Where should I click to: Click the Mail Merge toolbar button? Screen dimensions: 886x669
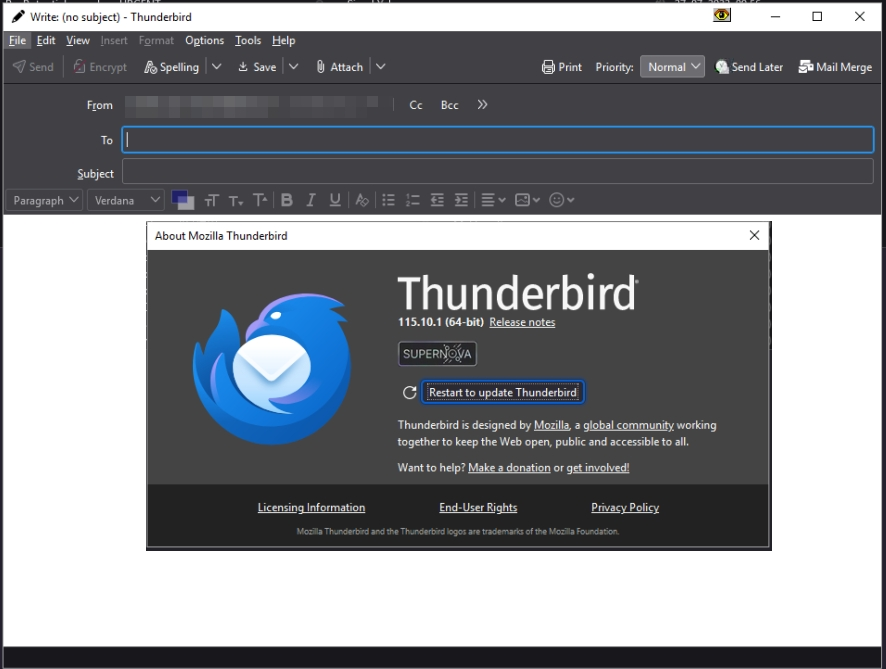click(x=835, y=67)
